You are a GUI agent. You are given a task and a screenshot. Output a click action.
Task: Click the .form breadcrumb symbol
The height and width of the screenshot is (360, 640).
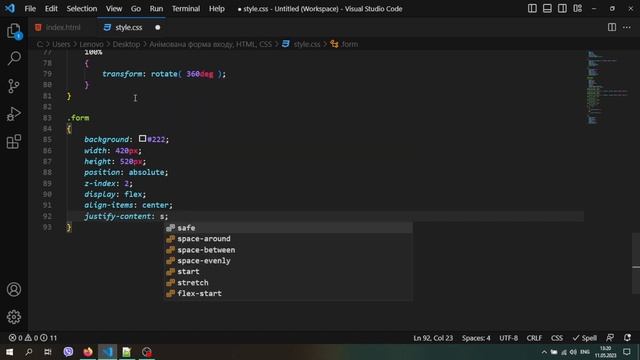click(349, 44)
